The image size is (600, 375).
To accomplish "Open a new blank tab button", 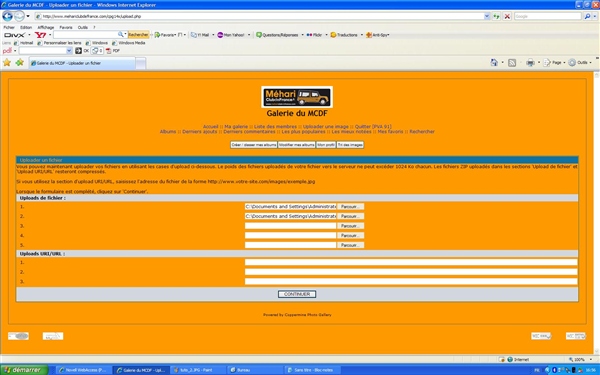I will (140, 63).
